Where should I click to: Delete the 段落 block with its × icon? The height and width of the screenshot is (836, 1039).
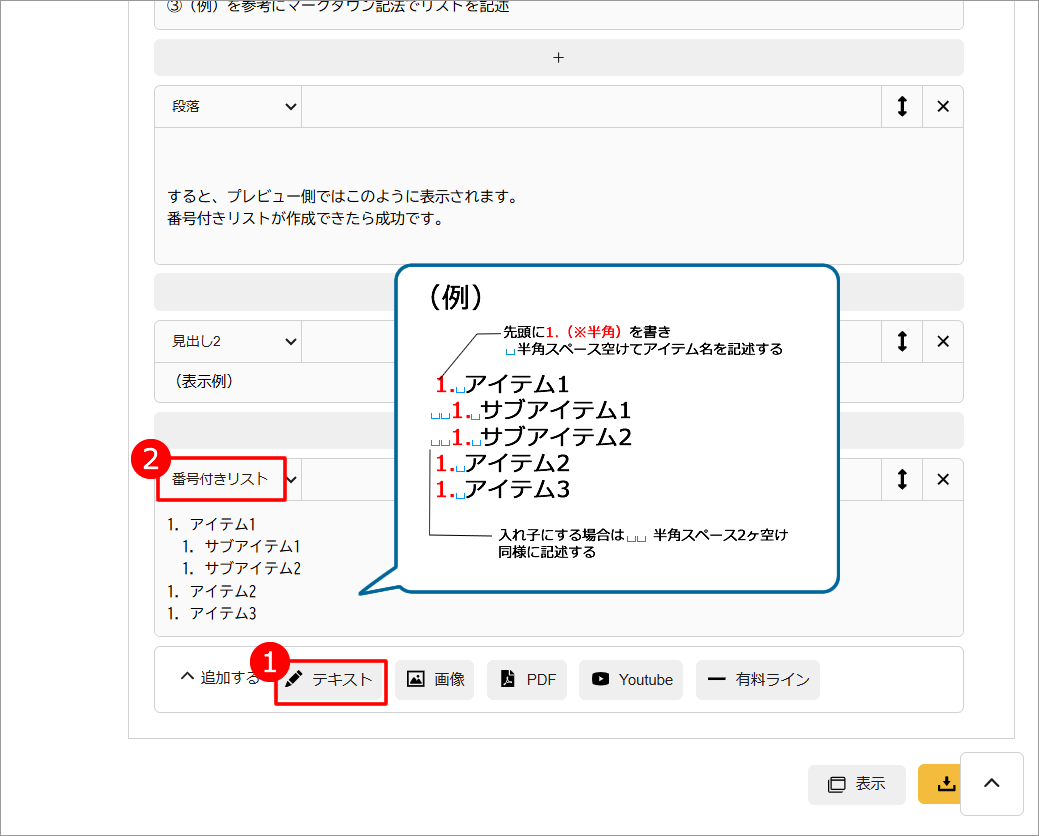pos(942,107)
